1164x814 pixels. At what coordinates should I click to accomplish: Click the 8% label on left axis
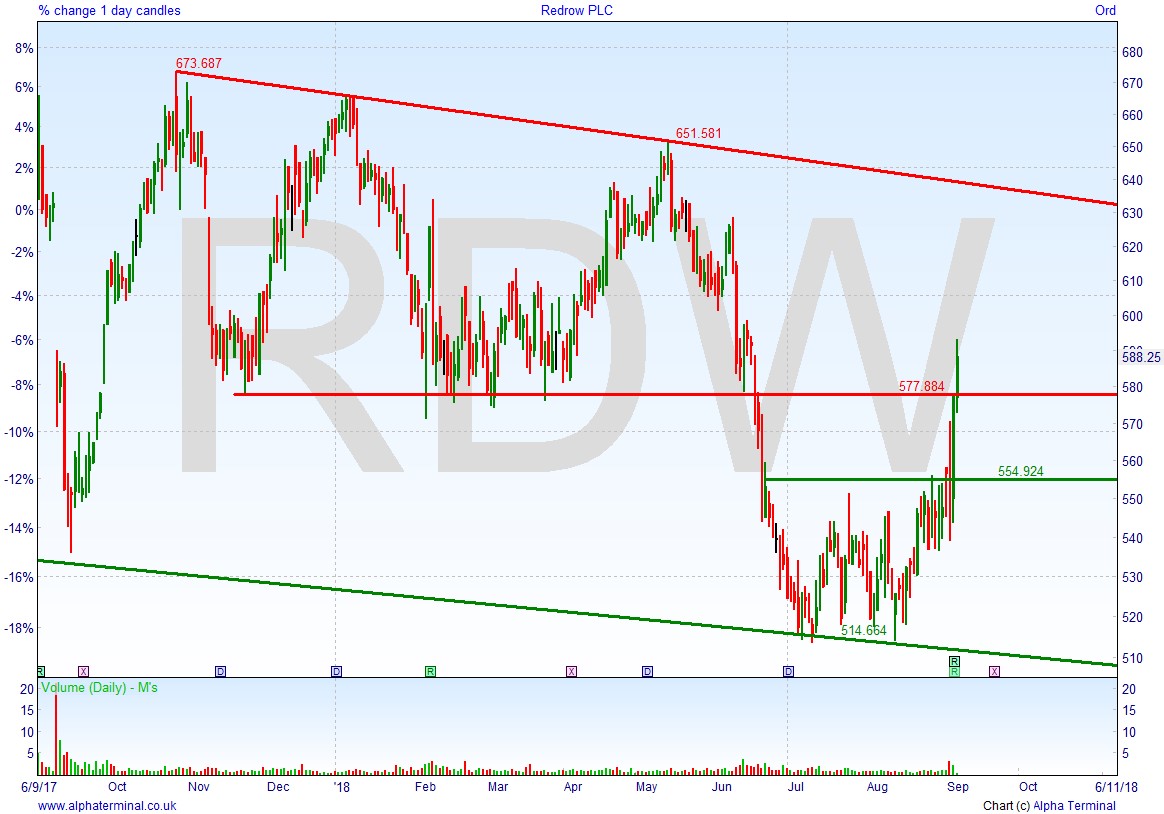pyautogui.click(x=24, y=48)
